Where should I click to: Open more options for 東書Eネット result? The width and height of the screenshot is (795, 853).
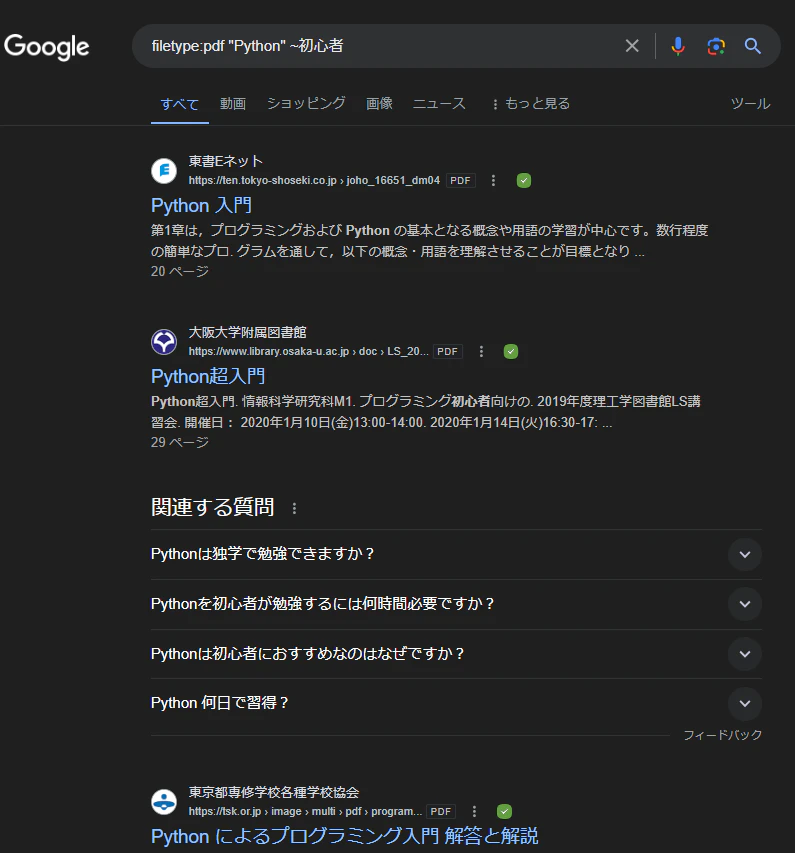pyautogui.click(x=494, y=181)
